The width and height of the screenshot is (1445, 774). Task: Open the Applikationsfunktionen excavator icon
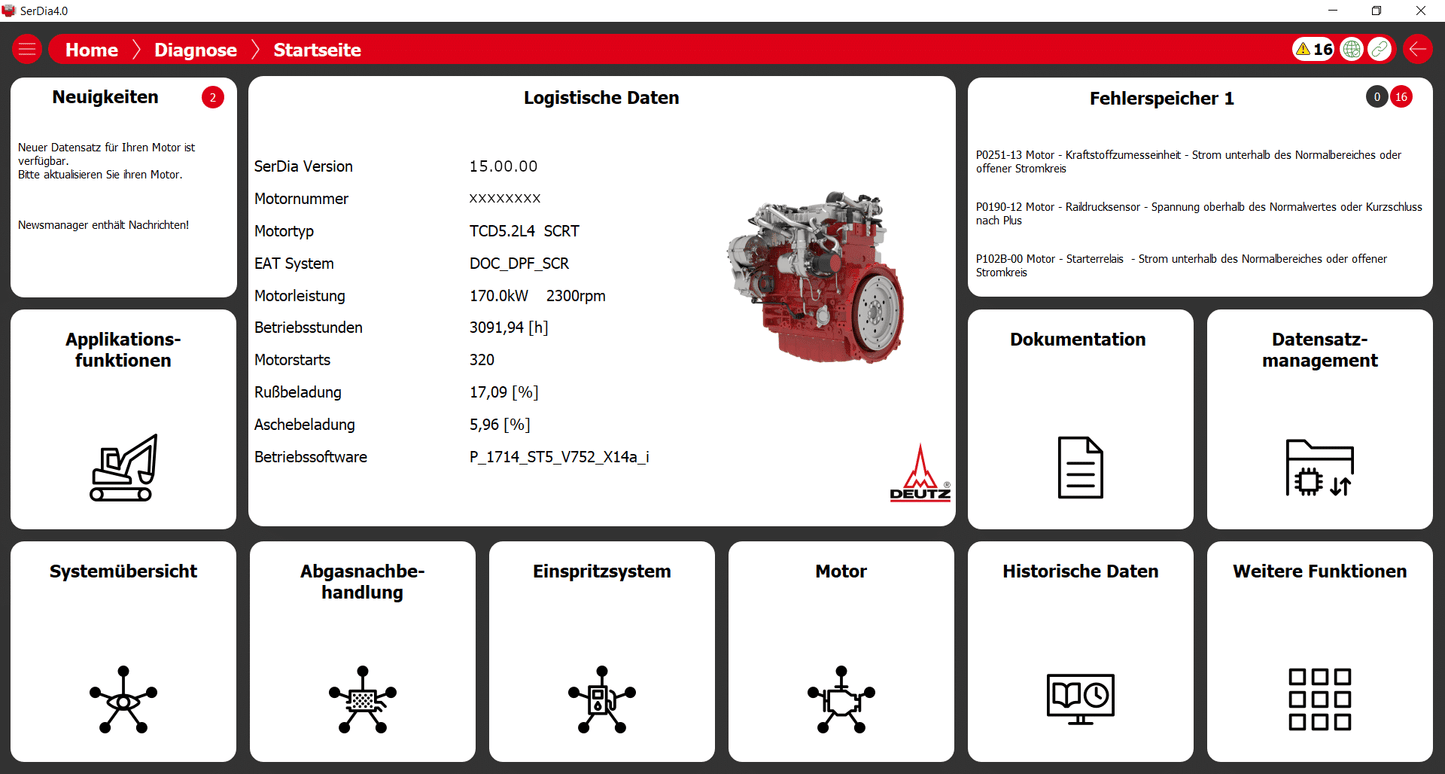pyautogui.click(x=122, y=465)
